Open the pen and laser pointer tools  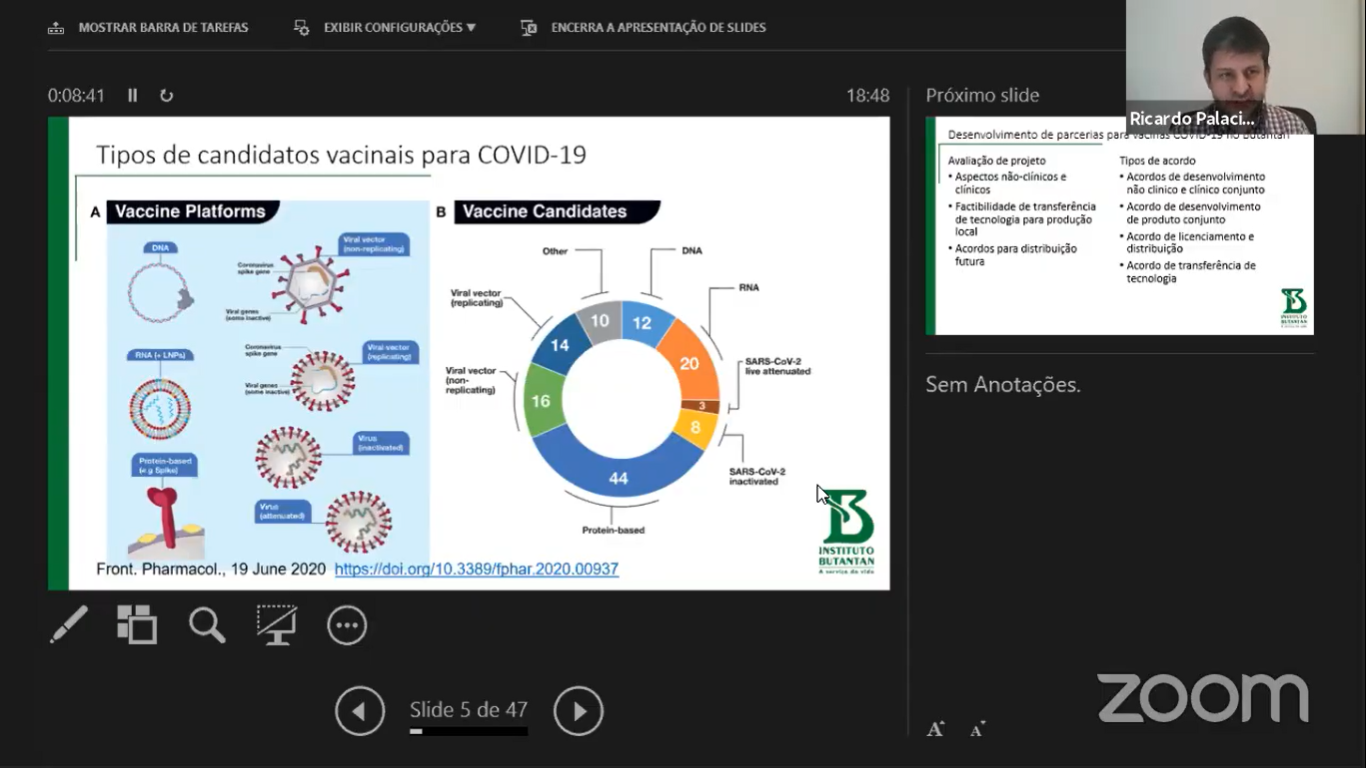tap(69, 625)
